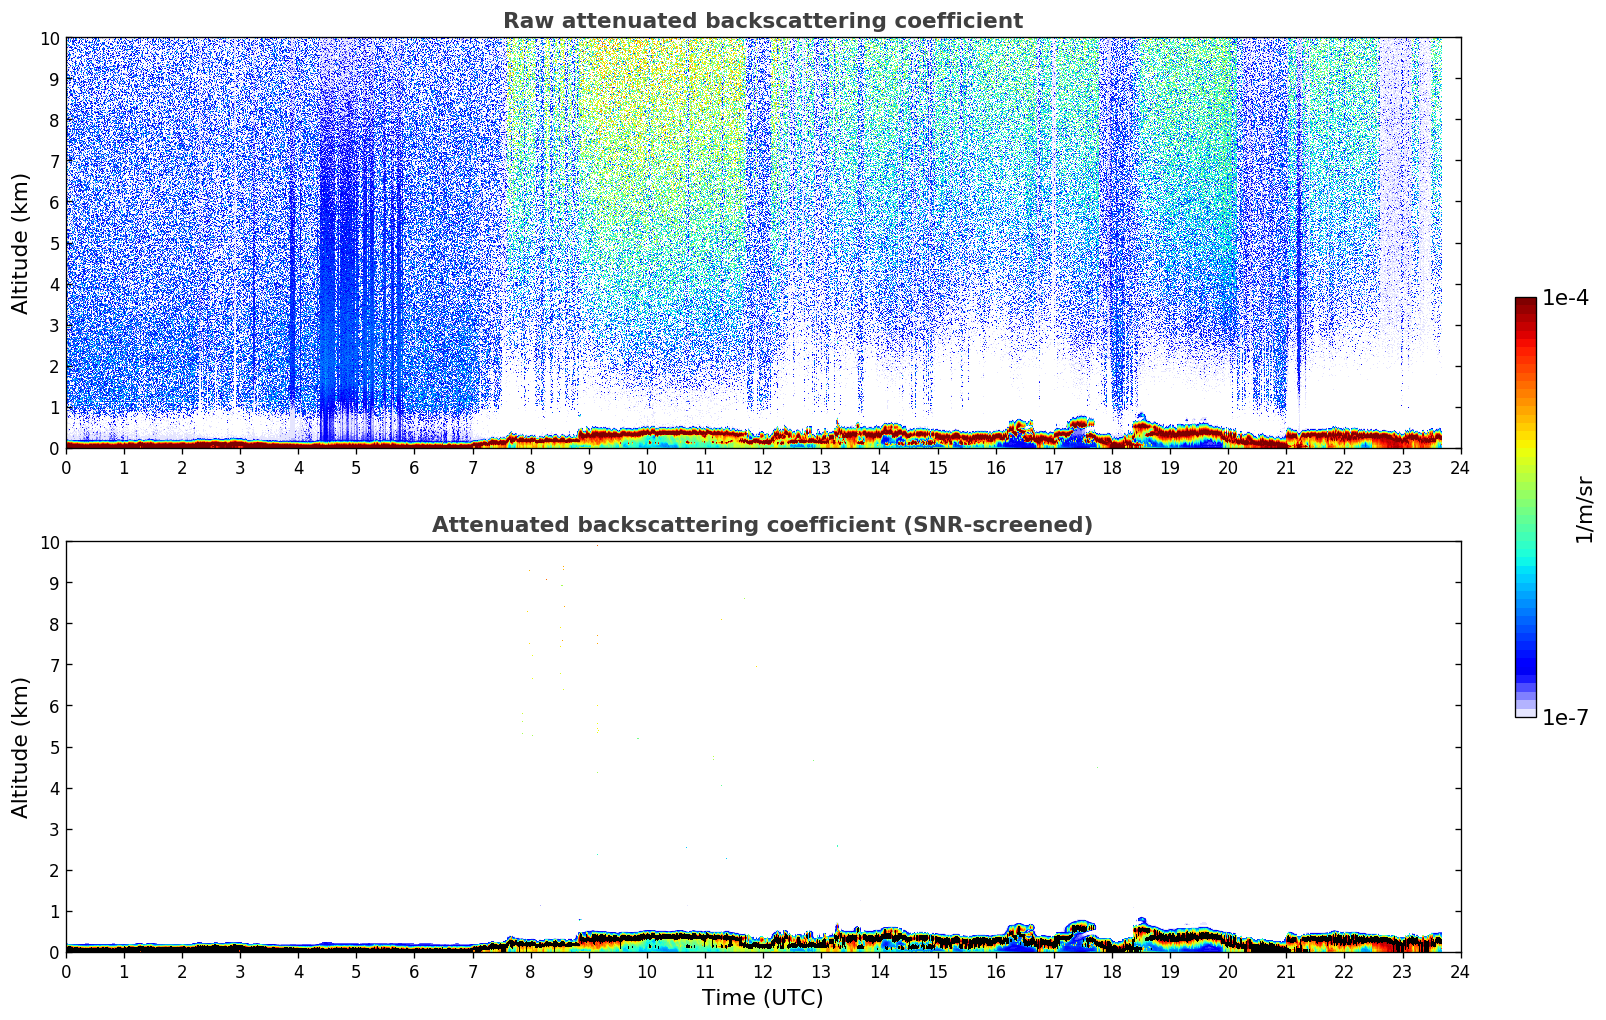Click the 'Raw attenuated backscattering coefficient' title

[x=763, y=21]
